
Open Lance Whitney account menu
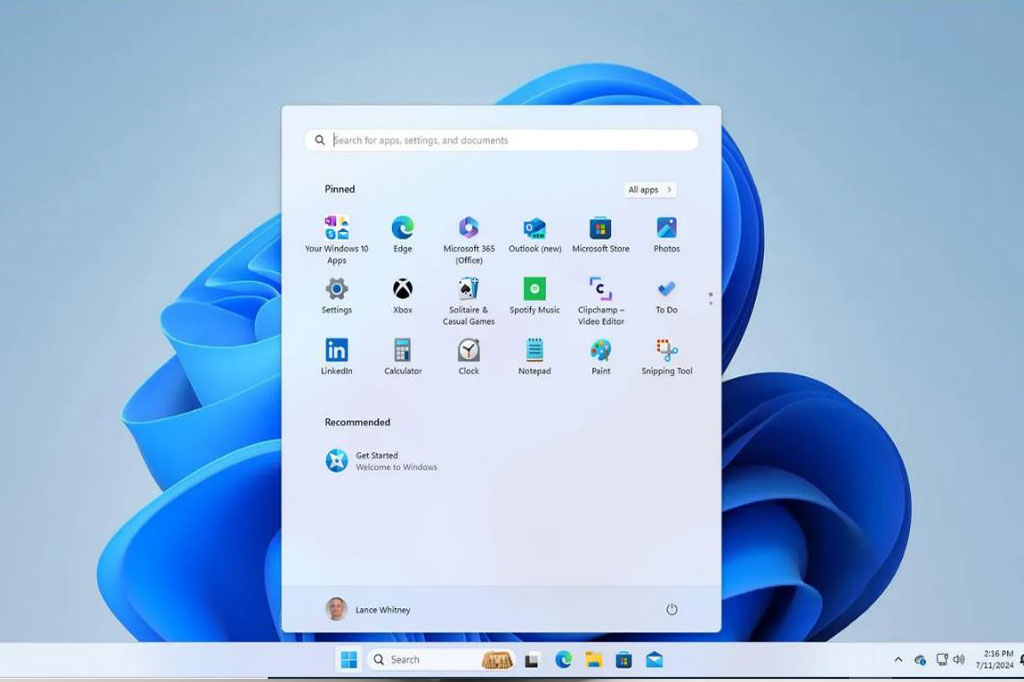[368, 609]
